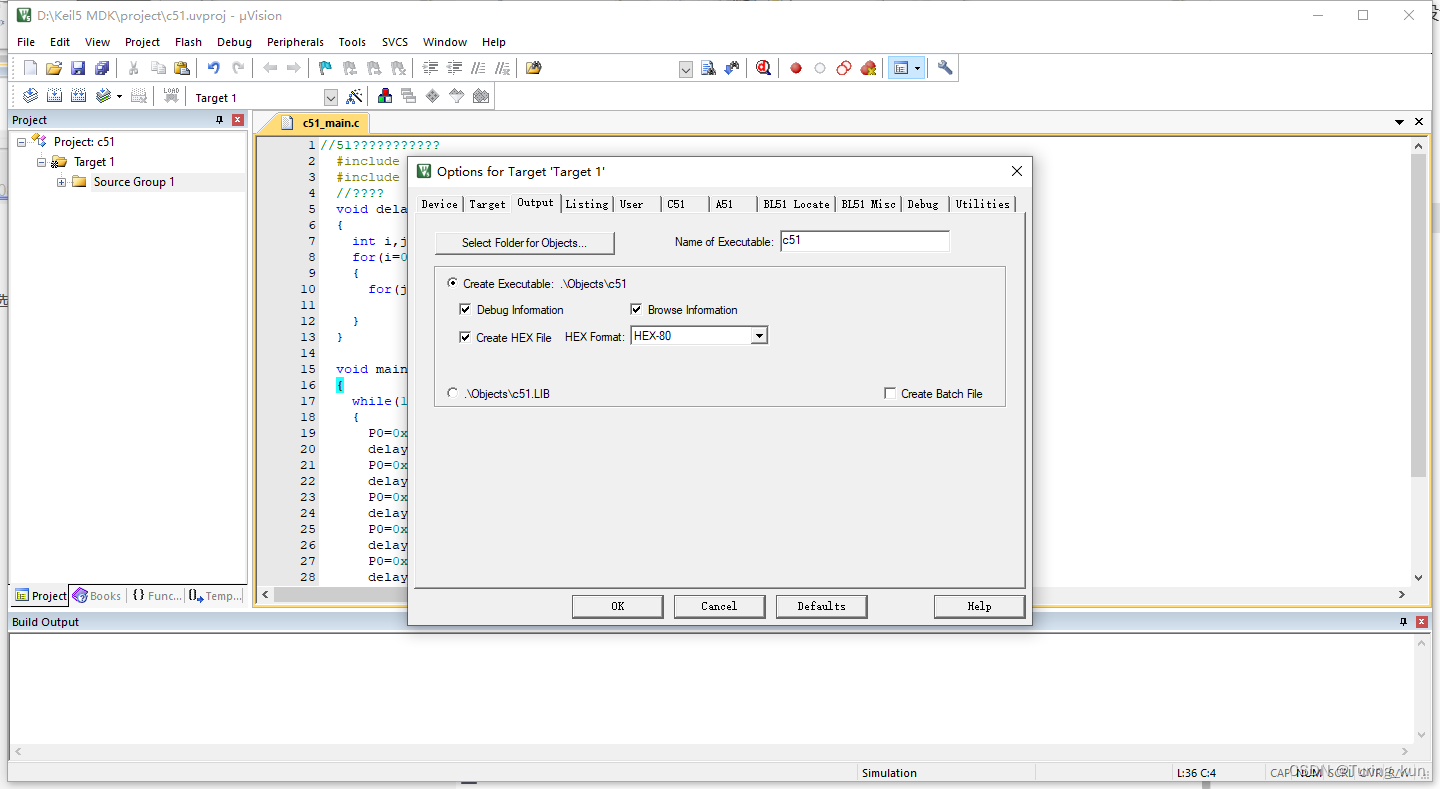Open the editor tab list arrow

click(x=1400, y=122)
